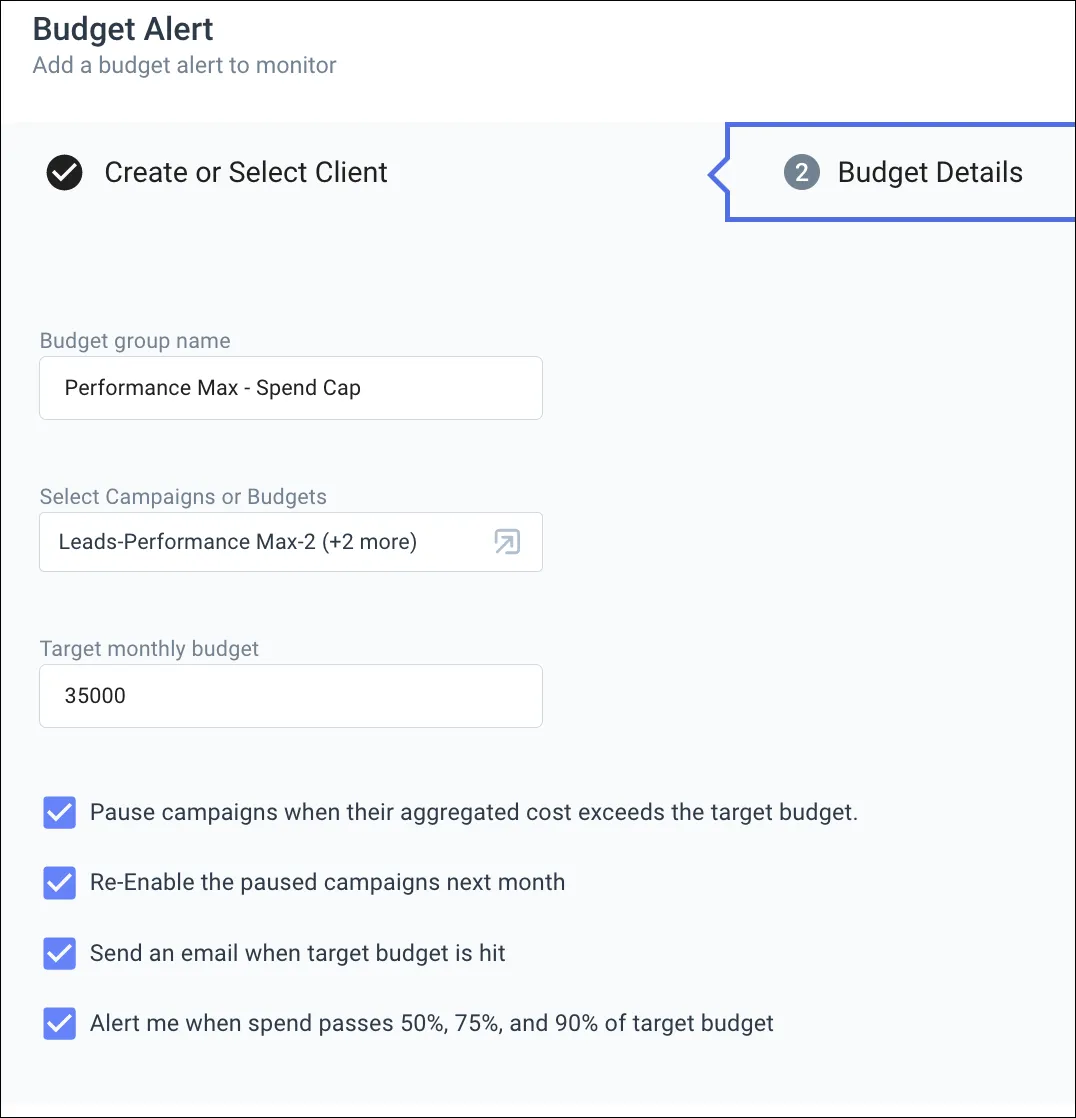Click the step 2 number badge
The height and width of the screenshot is (1118, 1076).
point(801,173)
